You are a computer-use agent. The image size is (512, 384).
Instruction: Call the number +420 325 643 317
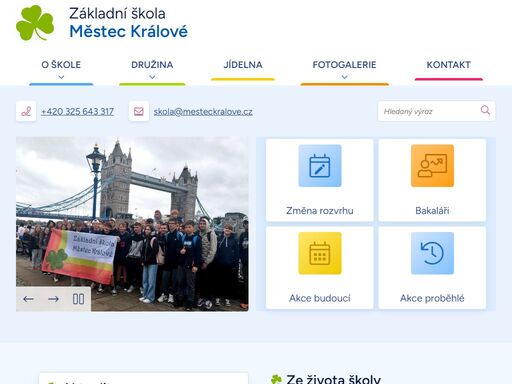(x=77, y=111)
